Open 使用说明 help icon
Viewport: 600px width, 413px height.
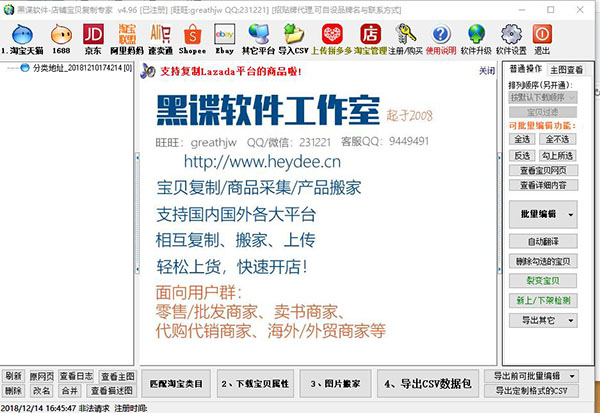click(x=441, y=34)
